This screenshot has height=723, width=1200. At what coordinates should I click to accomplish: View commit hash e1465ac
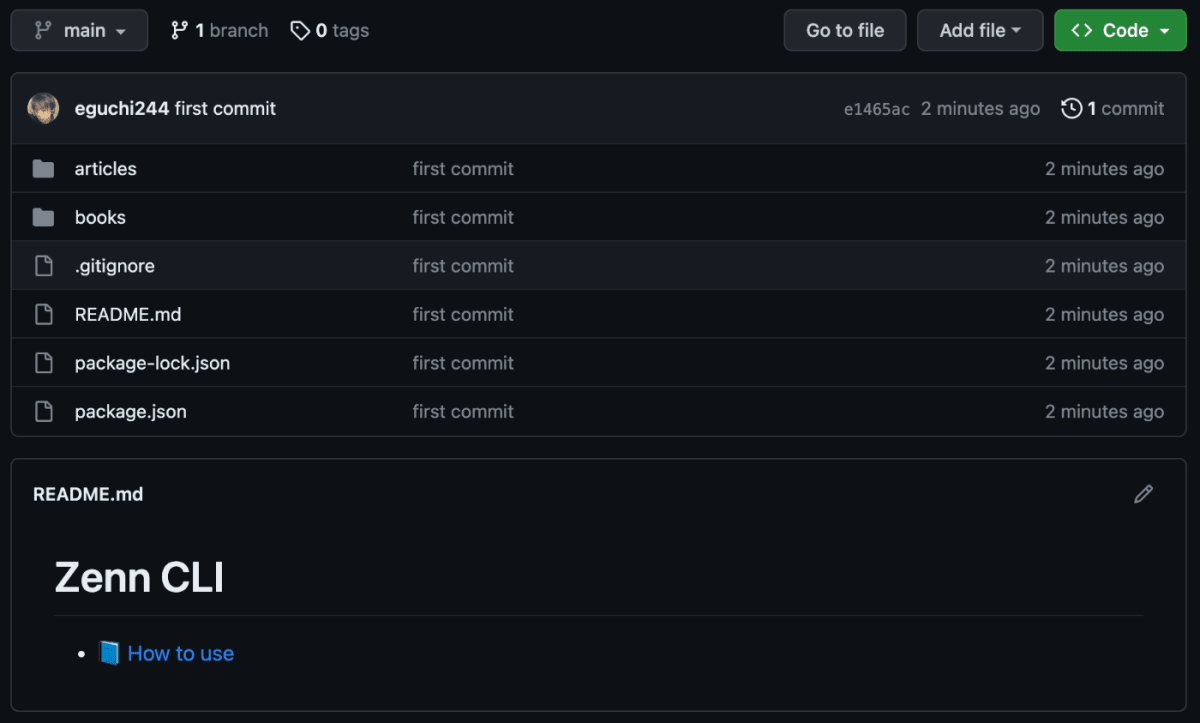[877, 109]
